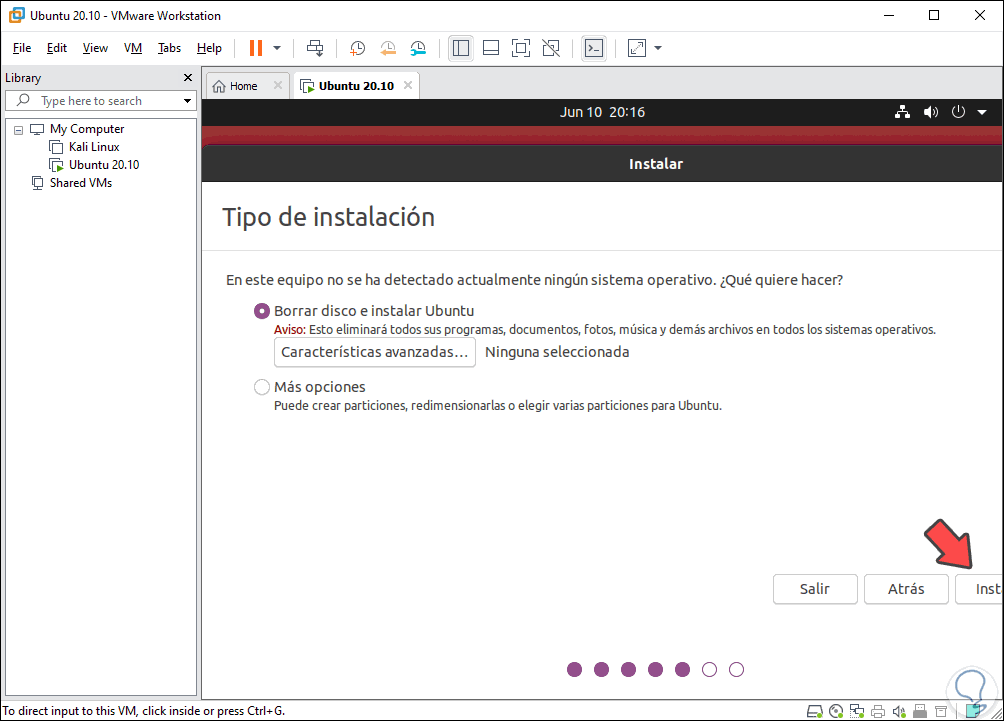Open the snapshot manager
Image resolution: width=1004 pixels, height=721 pixels.
[x=418, y=48]
